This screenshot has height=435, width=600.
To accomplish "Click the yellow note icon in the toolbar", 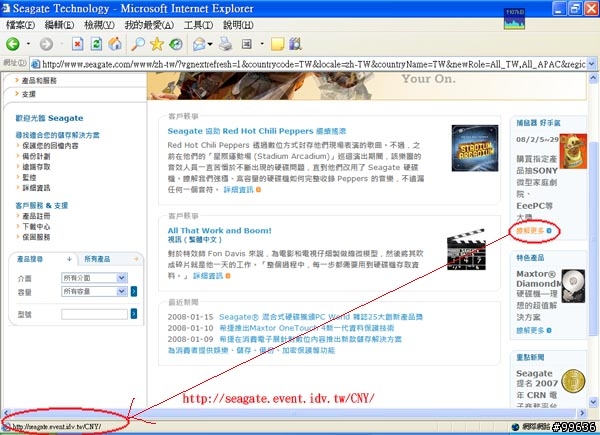I will 277,44.
